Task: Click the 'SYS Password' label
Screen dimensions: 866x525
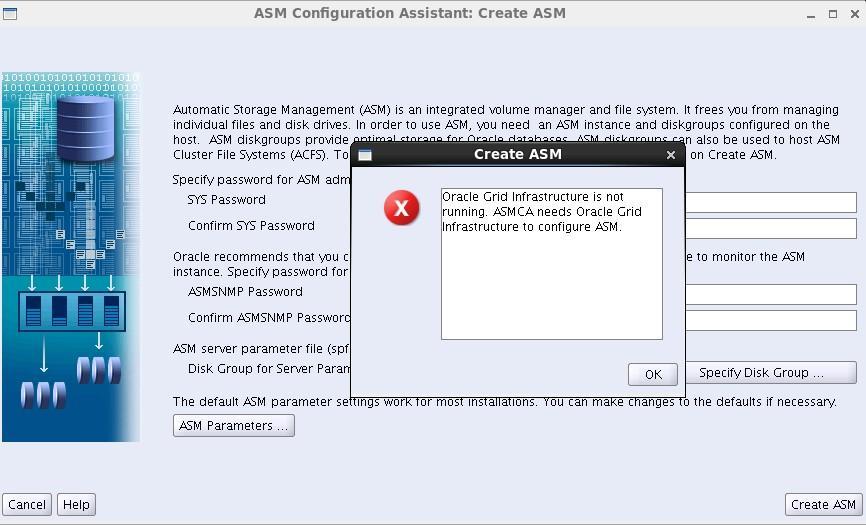Action: click(x=226, y=200)
